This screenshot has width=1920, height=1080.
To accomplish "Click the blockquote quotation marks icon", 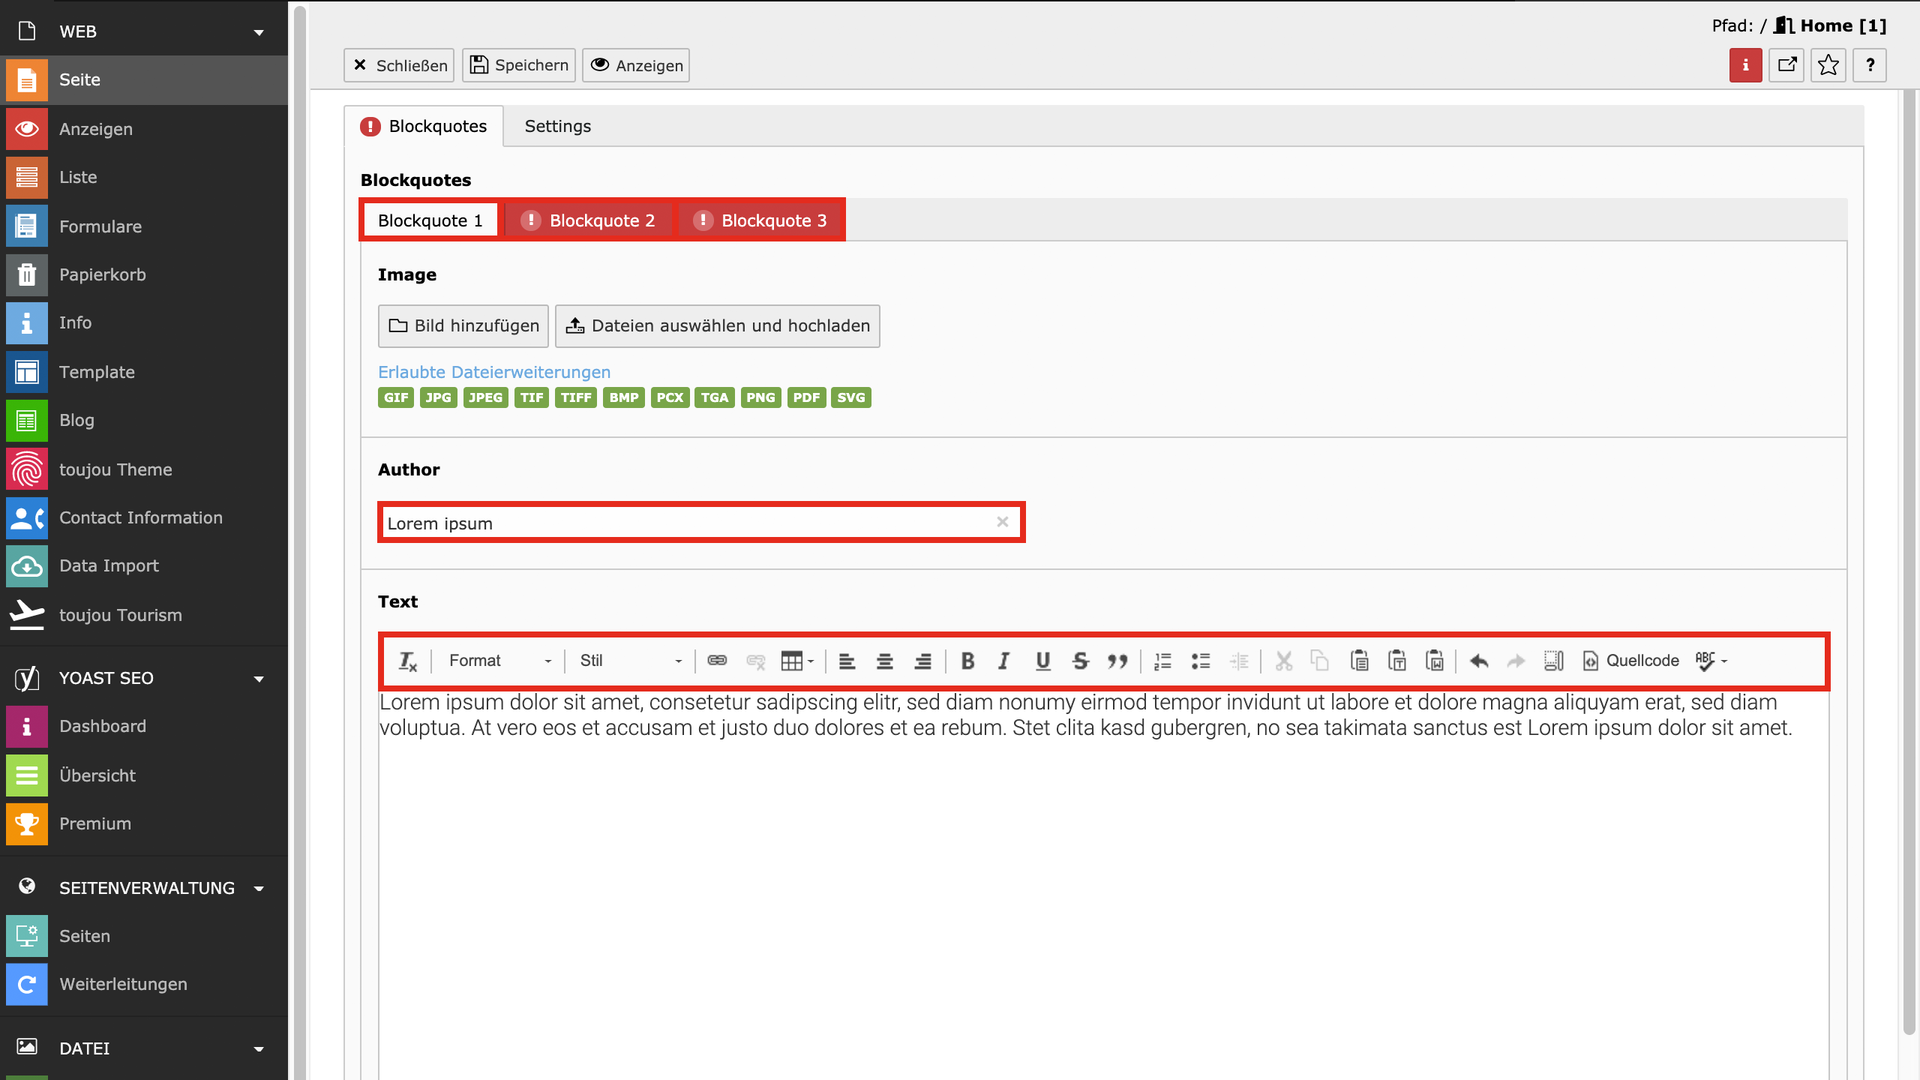I will [1117, 661].
